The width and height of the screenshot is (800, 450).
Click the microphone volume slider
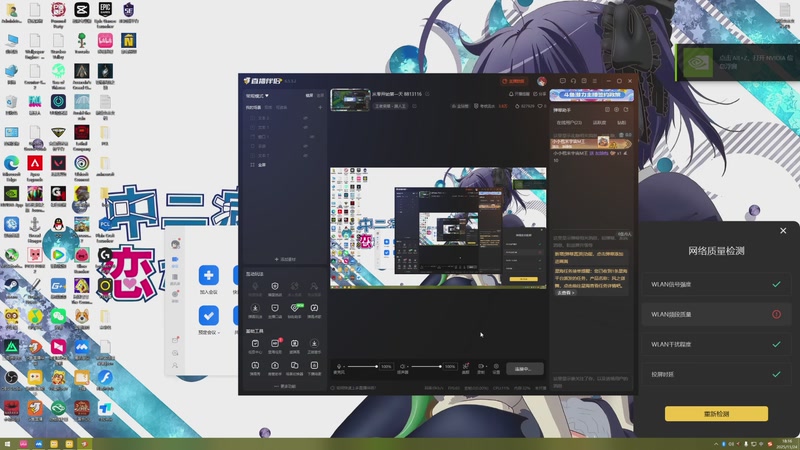(362, 366)
